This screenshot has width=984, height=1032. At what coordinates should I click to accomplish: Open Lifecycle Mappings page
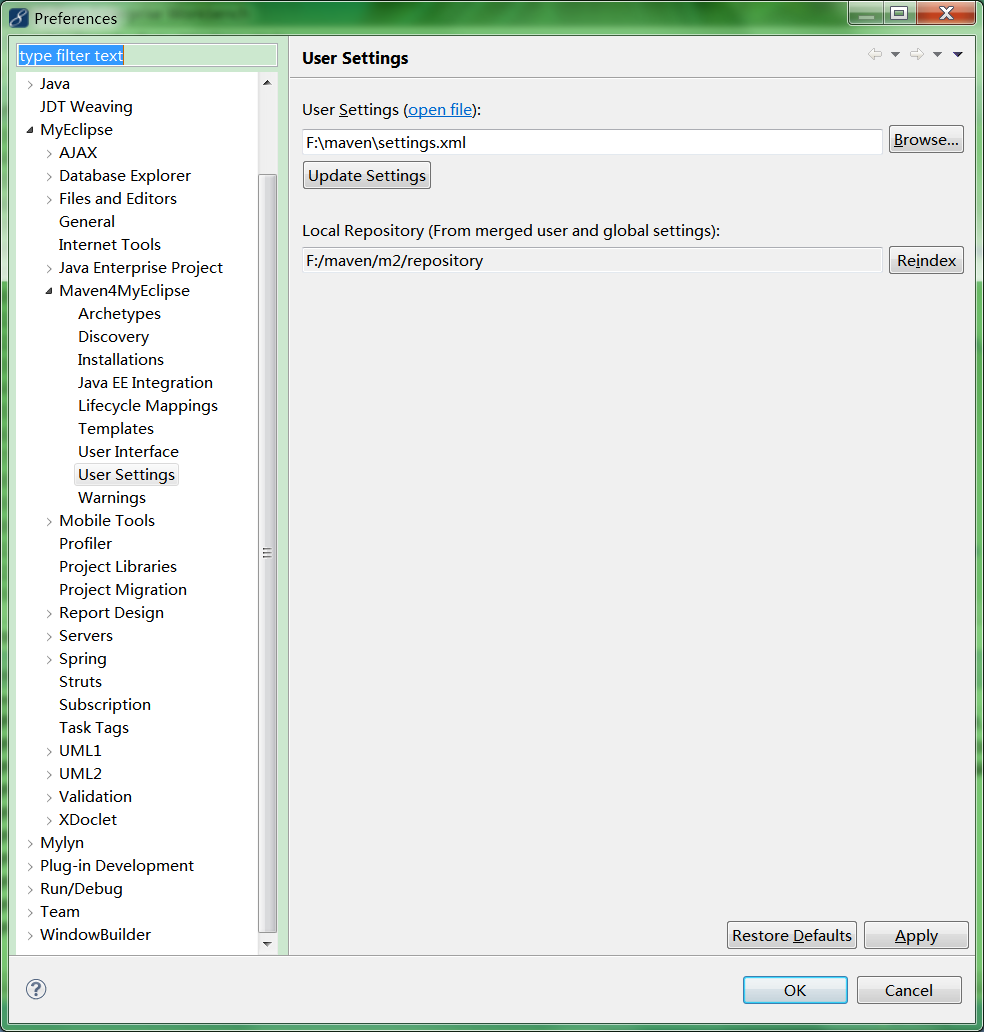point(147,406)
